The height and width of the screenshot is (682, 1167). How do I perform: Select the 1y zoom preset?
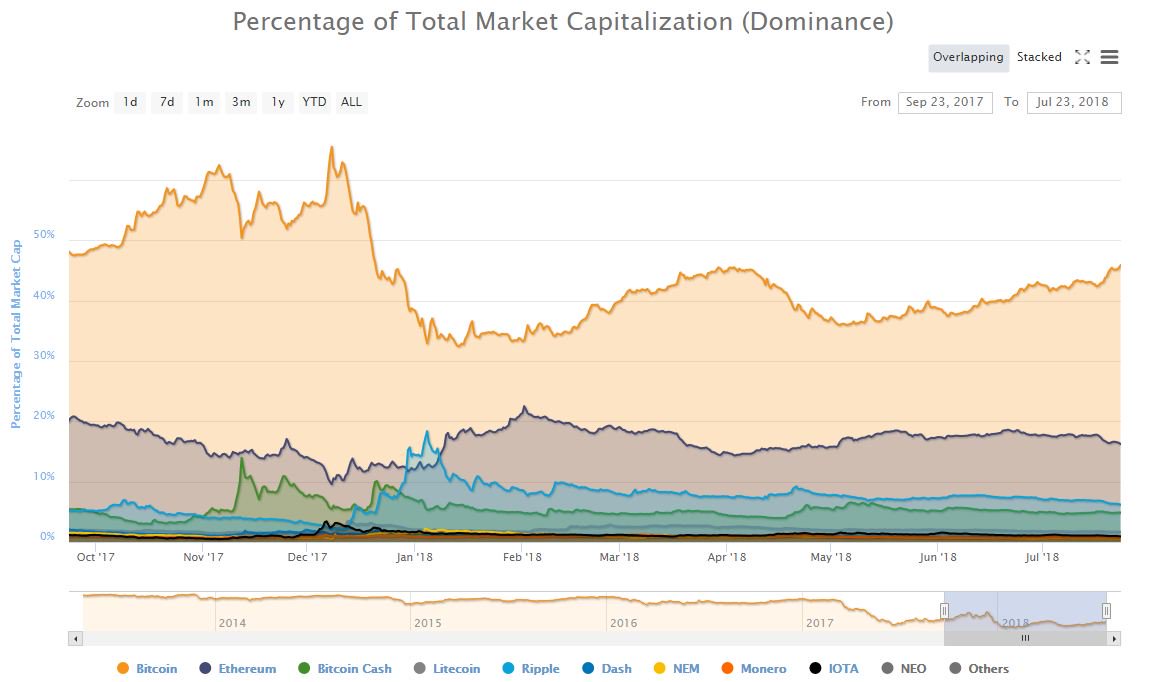(x=277, y=101)
